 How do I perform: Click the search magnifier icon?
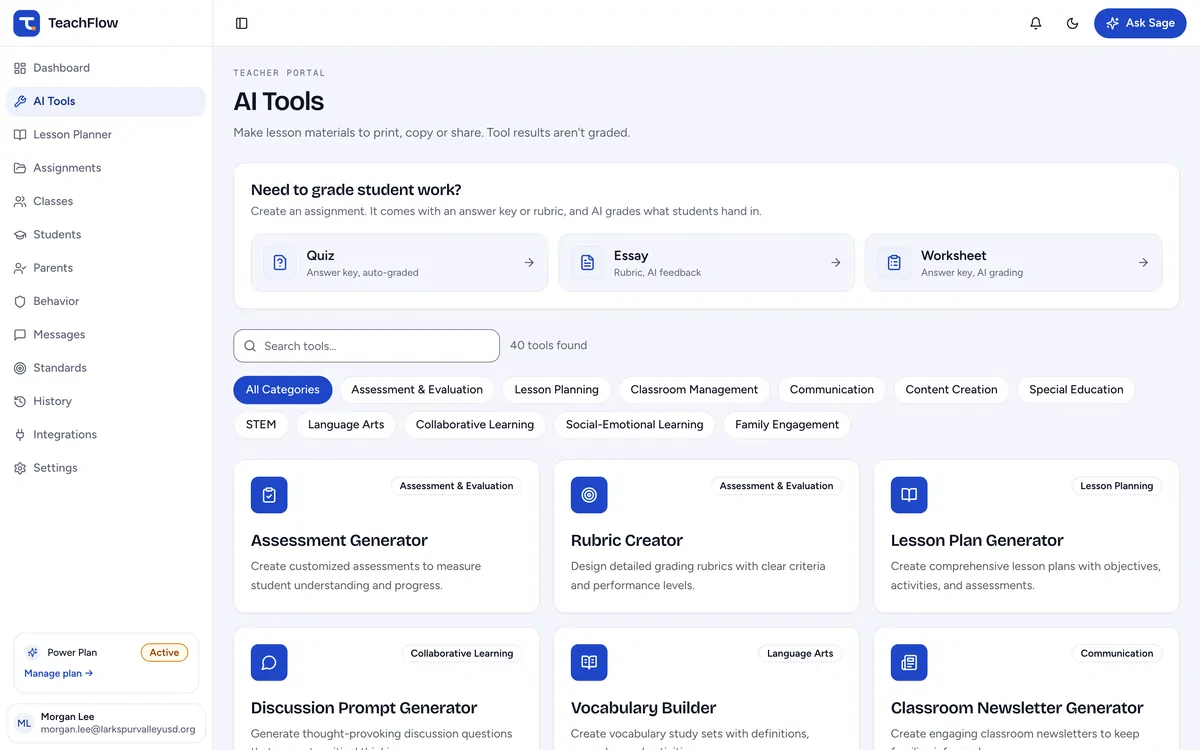click(x=250, y=346)
